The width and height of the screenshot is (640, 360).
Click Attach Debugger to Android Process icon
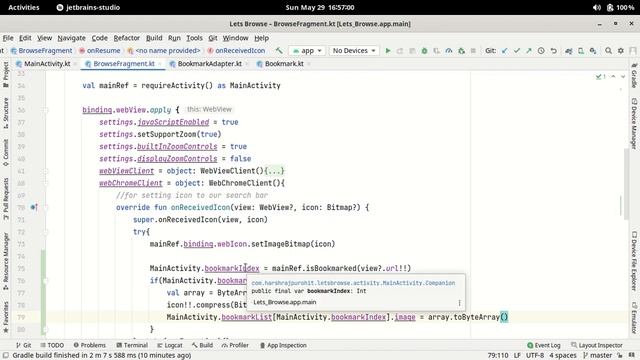[461, 51]
